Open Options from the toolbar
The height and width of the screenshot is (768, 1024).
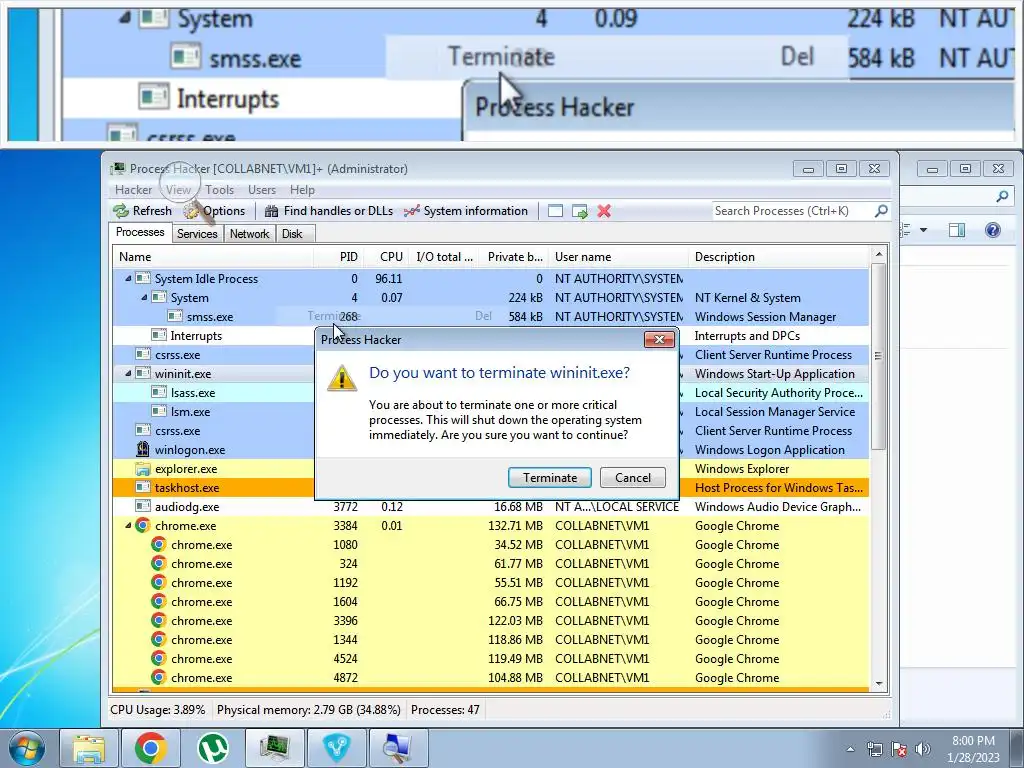(214, 211)
